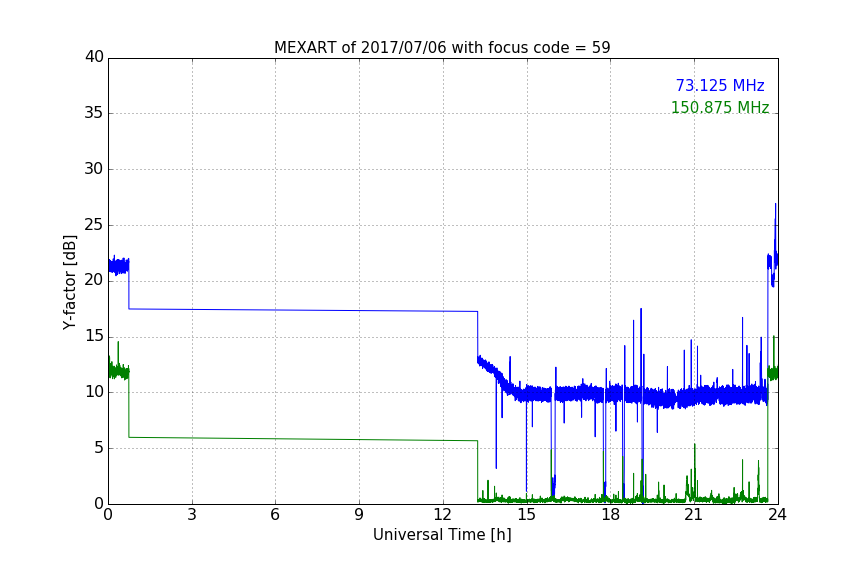The width and height of the screenshot is (864, 576).
Task: Select the green '150.875 MHz' legend label
Action: 720,107
